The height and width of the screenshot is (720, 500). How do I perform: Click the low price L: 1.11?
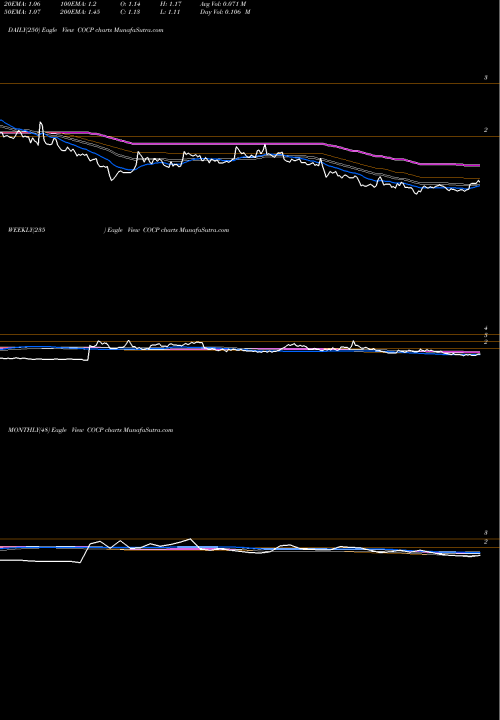pyautogui.click(x=170, y=12)
